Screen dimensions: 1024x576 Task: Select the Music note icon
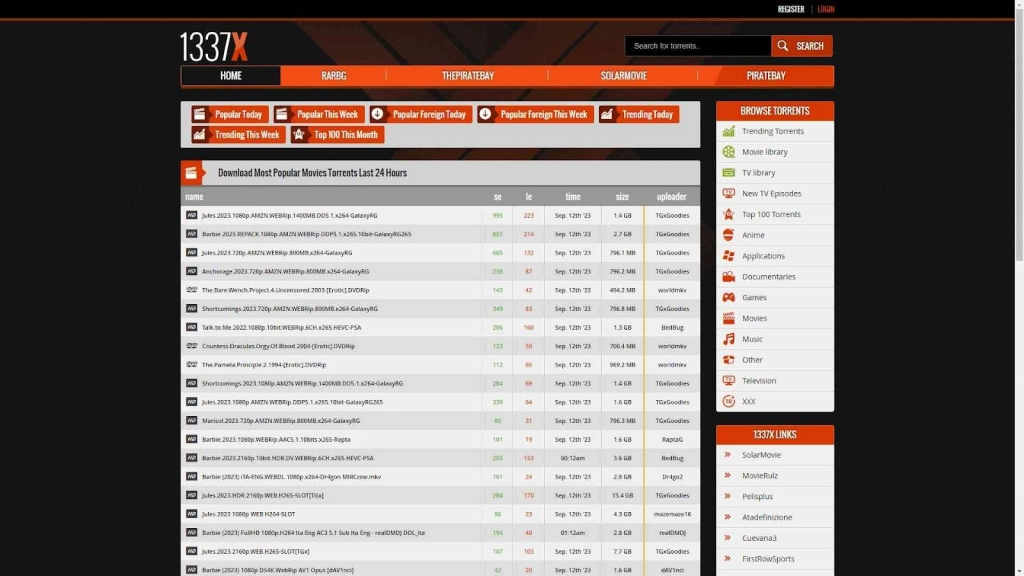pos(729,339)
